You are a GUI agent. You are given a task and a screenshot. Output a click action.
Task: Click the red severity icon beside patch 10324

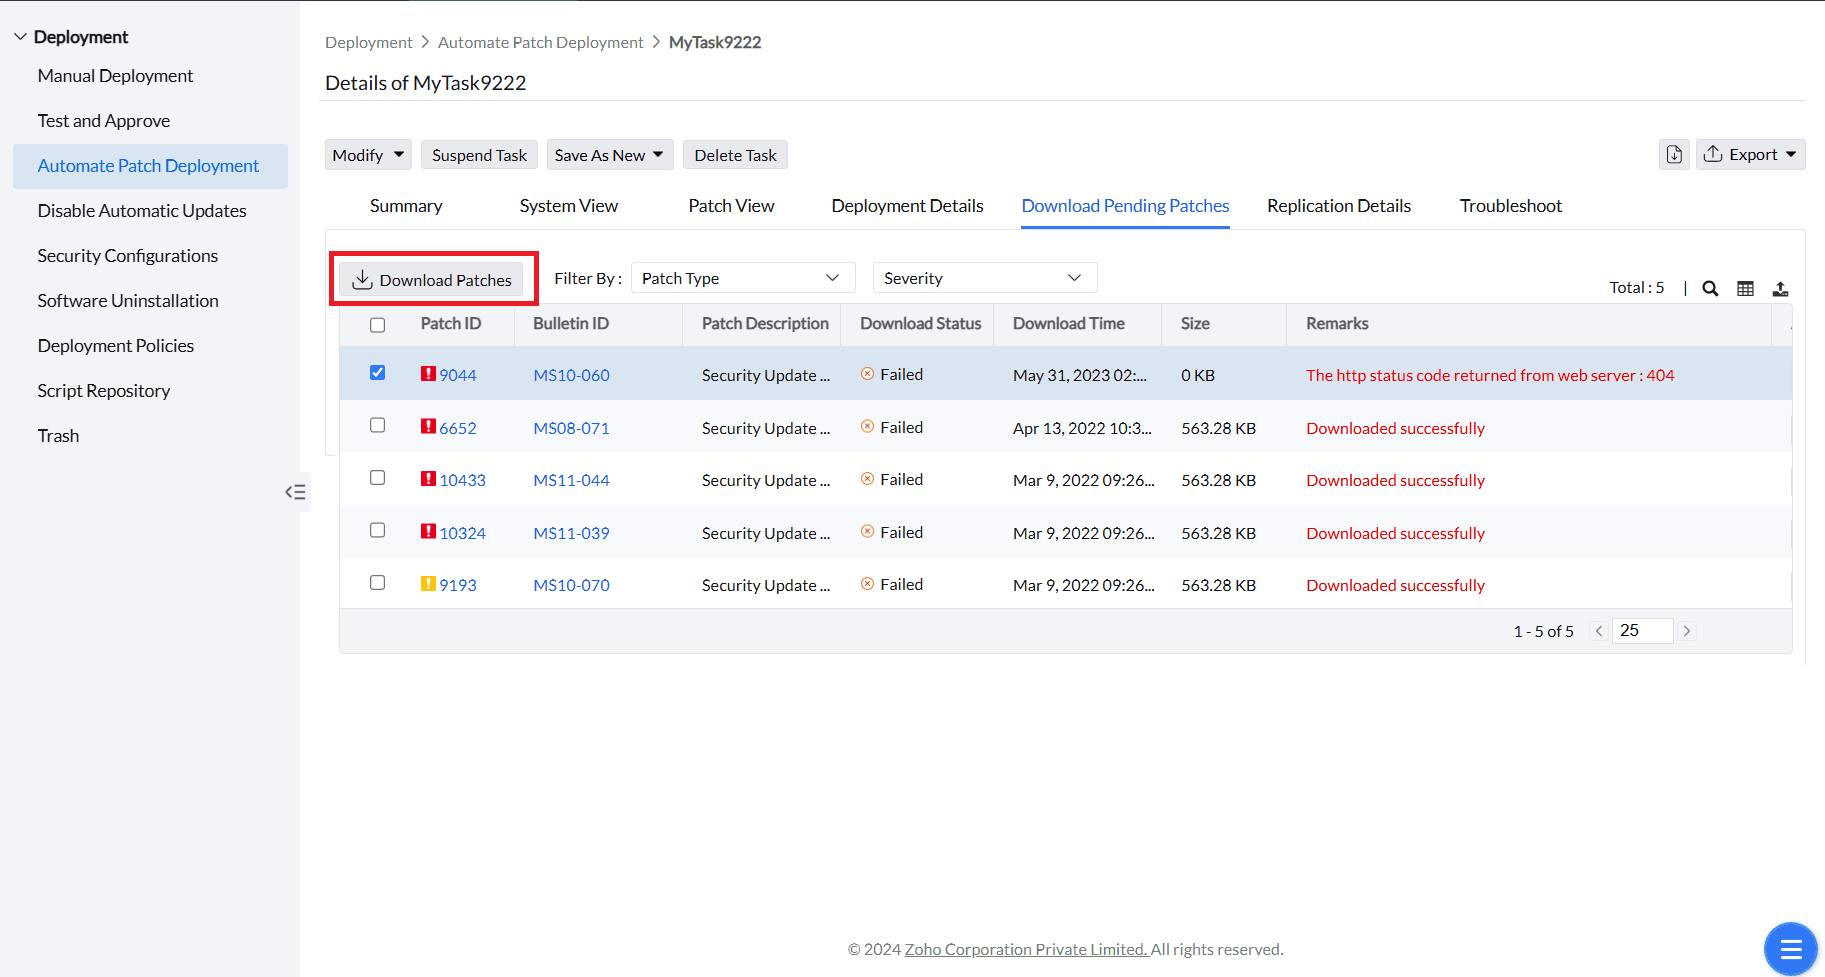pos(427,531)
